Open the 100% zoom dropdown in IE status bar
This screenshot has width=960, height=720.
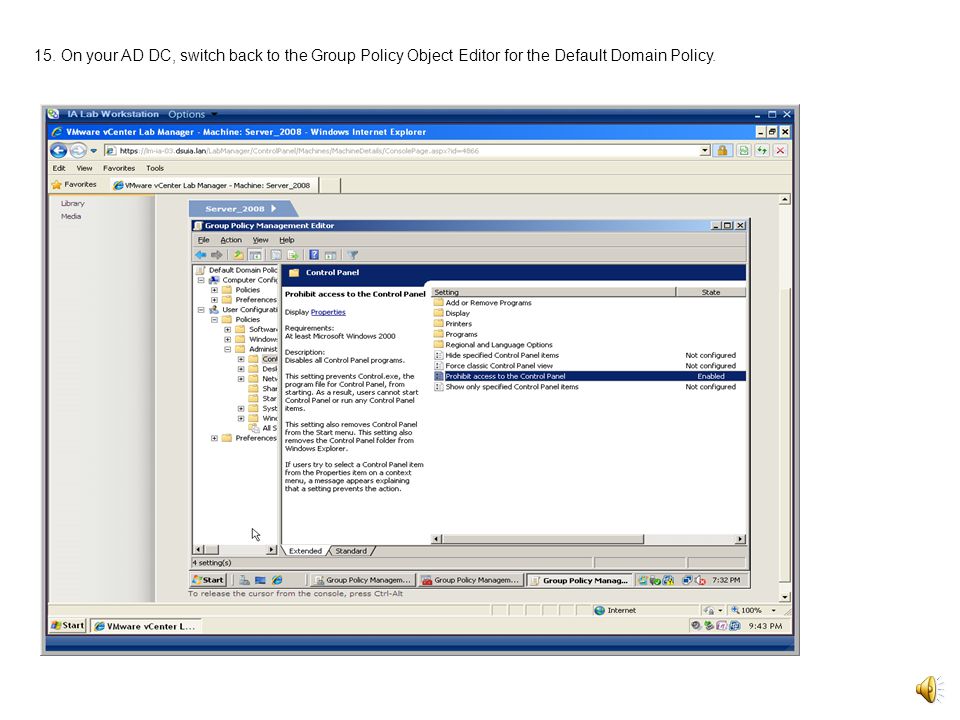pos(774,610)
